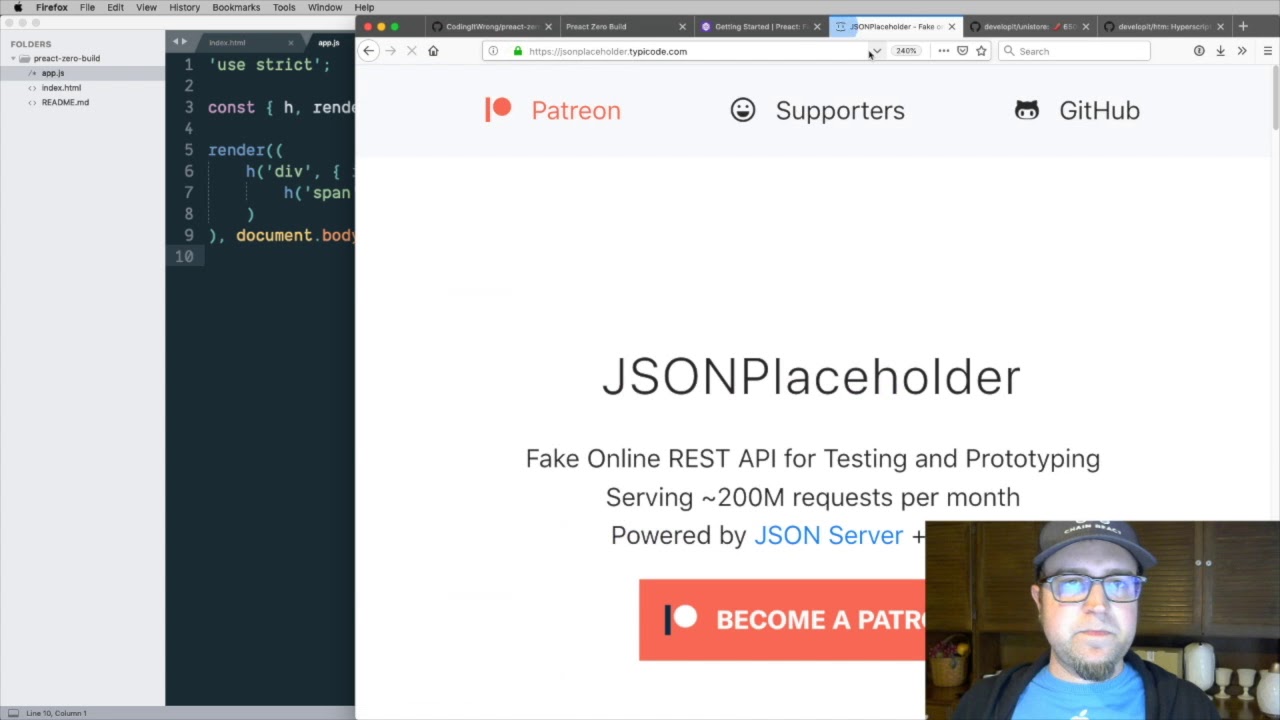Open a new tab with plus button
The height and width of the screenshot is (720, 1280).
(x=1243, y=27)
